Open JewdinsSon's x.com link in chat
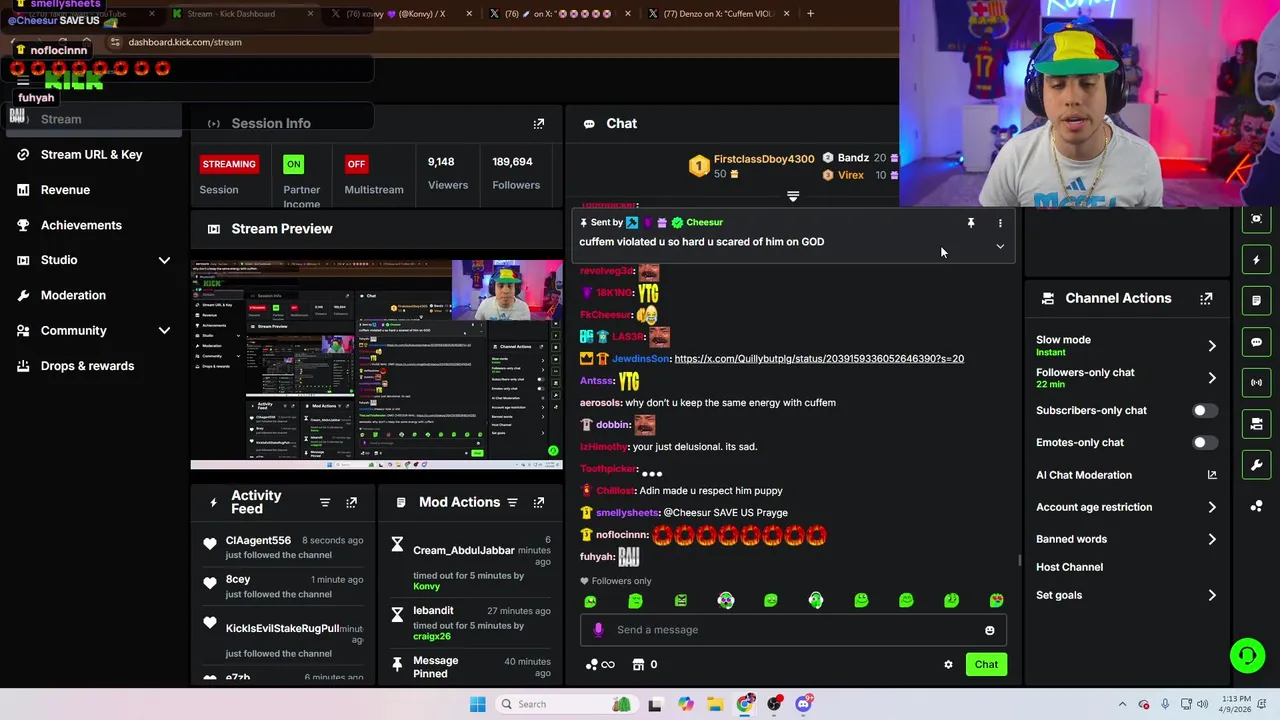The image size is (1280, 720). tap(819, 359)
